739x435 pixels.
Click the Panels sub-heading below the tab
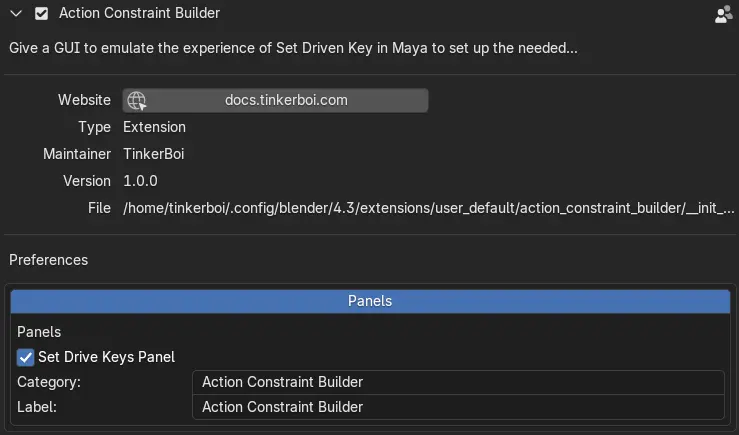pyautogui.click(x=39, y=332)
